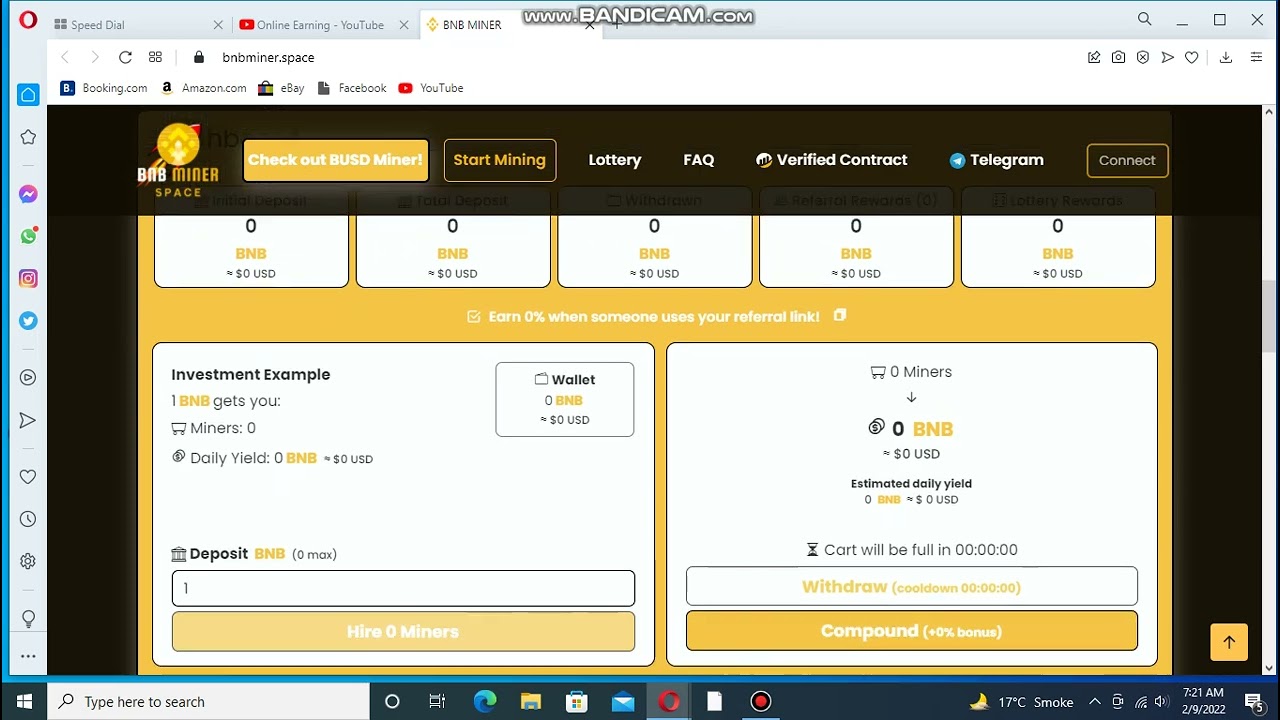Open Instagram in the sidebar
The width and height of the screenshot is (1280, 720).
[x=28, y=279]
